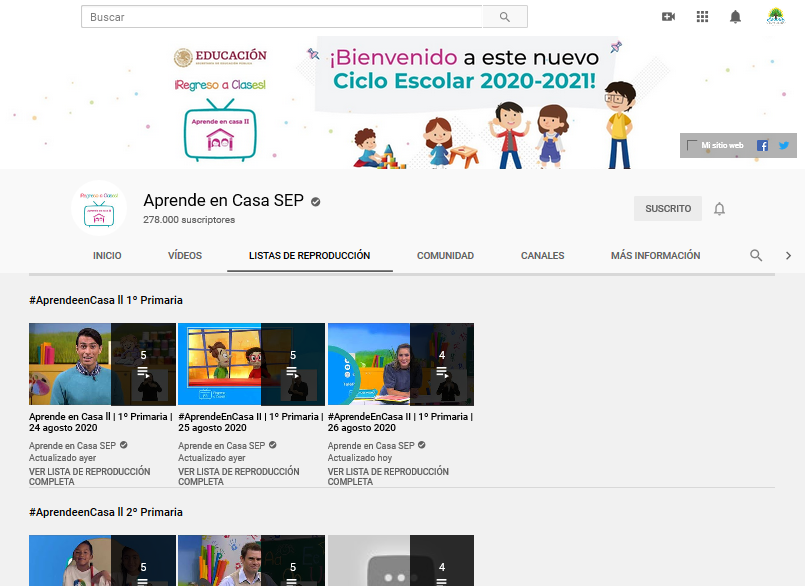This screenshot has height=586, width=805.
Task: Click the search magnifier button
Action: (505, 17)
